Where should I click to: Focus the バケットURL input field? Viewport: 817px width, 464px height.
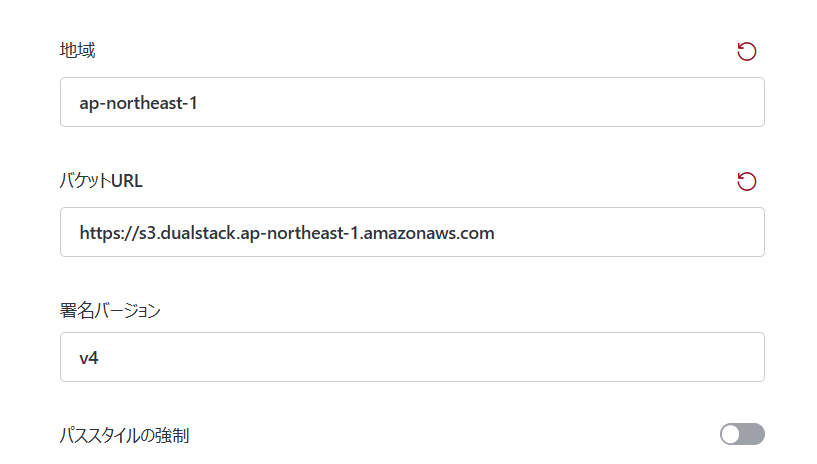(x=412, y=232)
